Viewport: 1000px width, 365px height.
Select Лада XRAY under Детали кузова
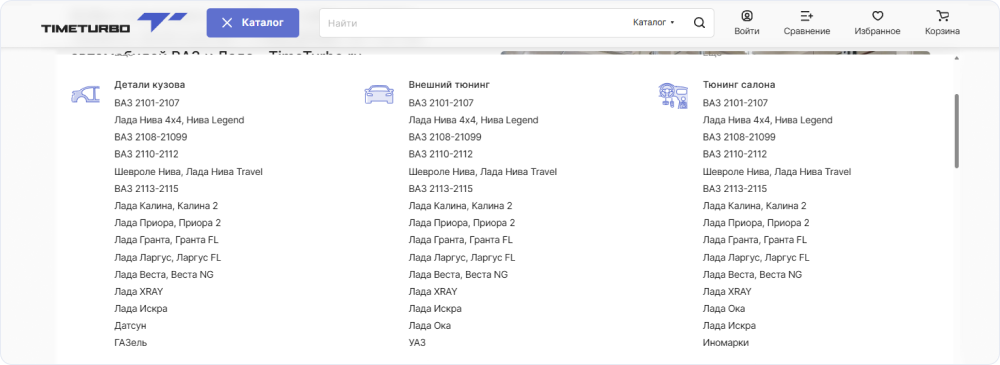point(138,292)
